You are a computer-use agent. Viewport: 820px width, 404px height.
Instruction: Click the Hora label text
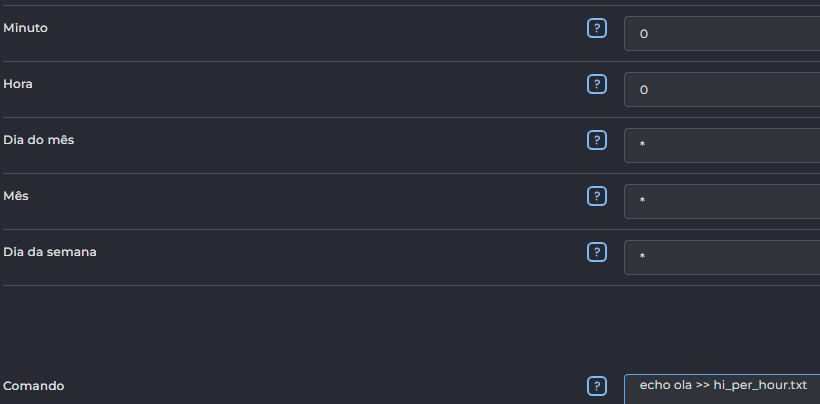click(18, 84)
